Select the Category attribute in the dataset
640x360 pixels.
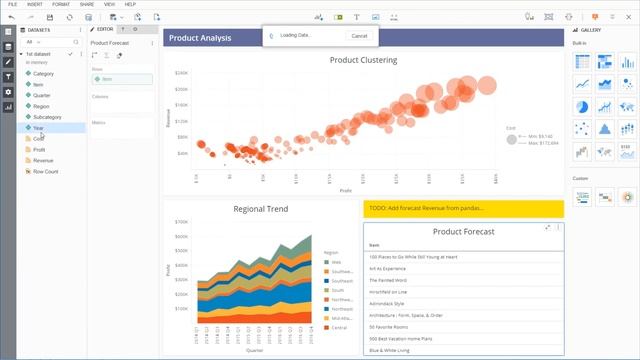click(x=43, y=73)
